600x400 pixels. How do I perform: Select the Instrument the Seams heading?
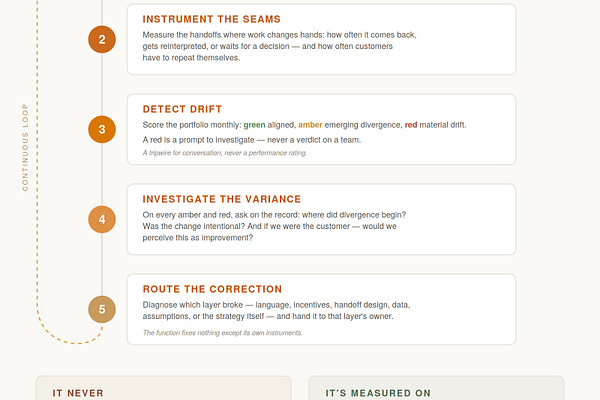212,19
